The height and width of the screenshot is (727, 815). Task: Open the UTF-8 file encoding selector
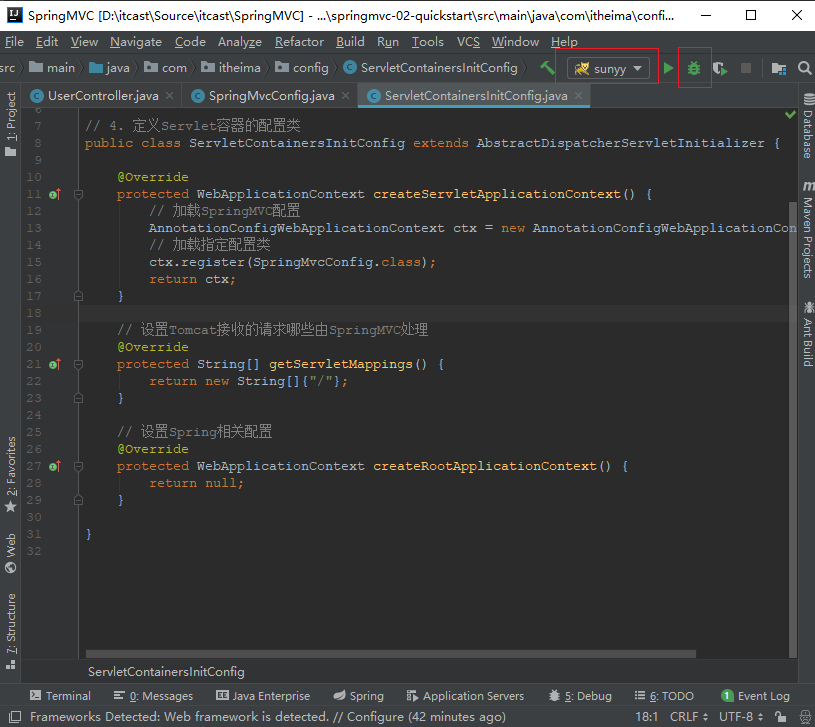click(740, 716)
